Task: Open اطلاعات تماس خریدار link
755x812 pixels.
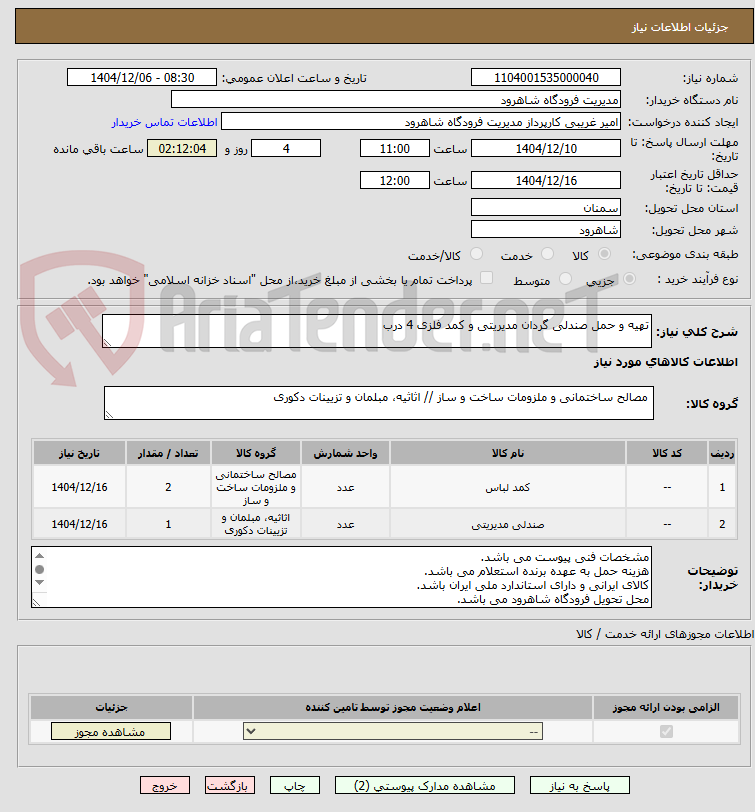Action: tap(165, 122)
